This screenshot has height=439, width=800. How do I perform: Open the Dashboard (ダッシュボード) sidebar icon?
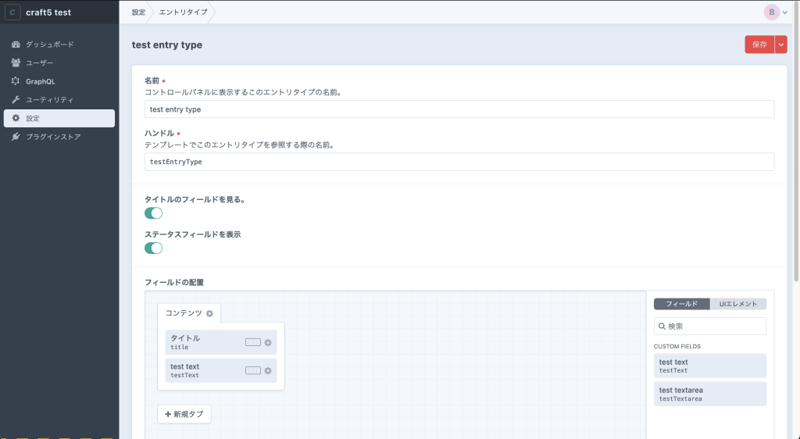click(x=16, y=45)
